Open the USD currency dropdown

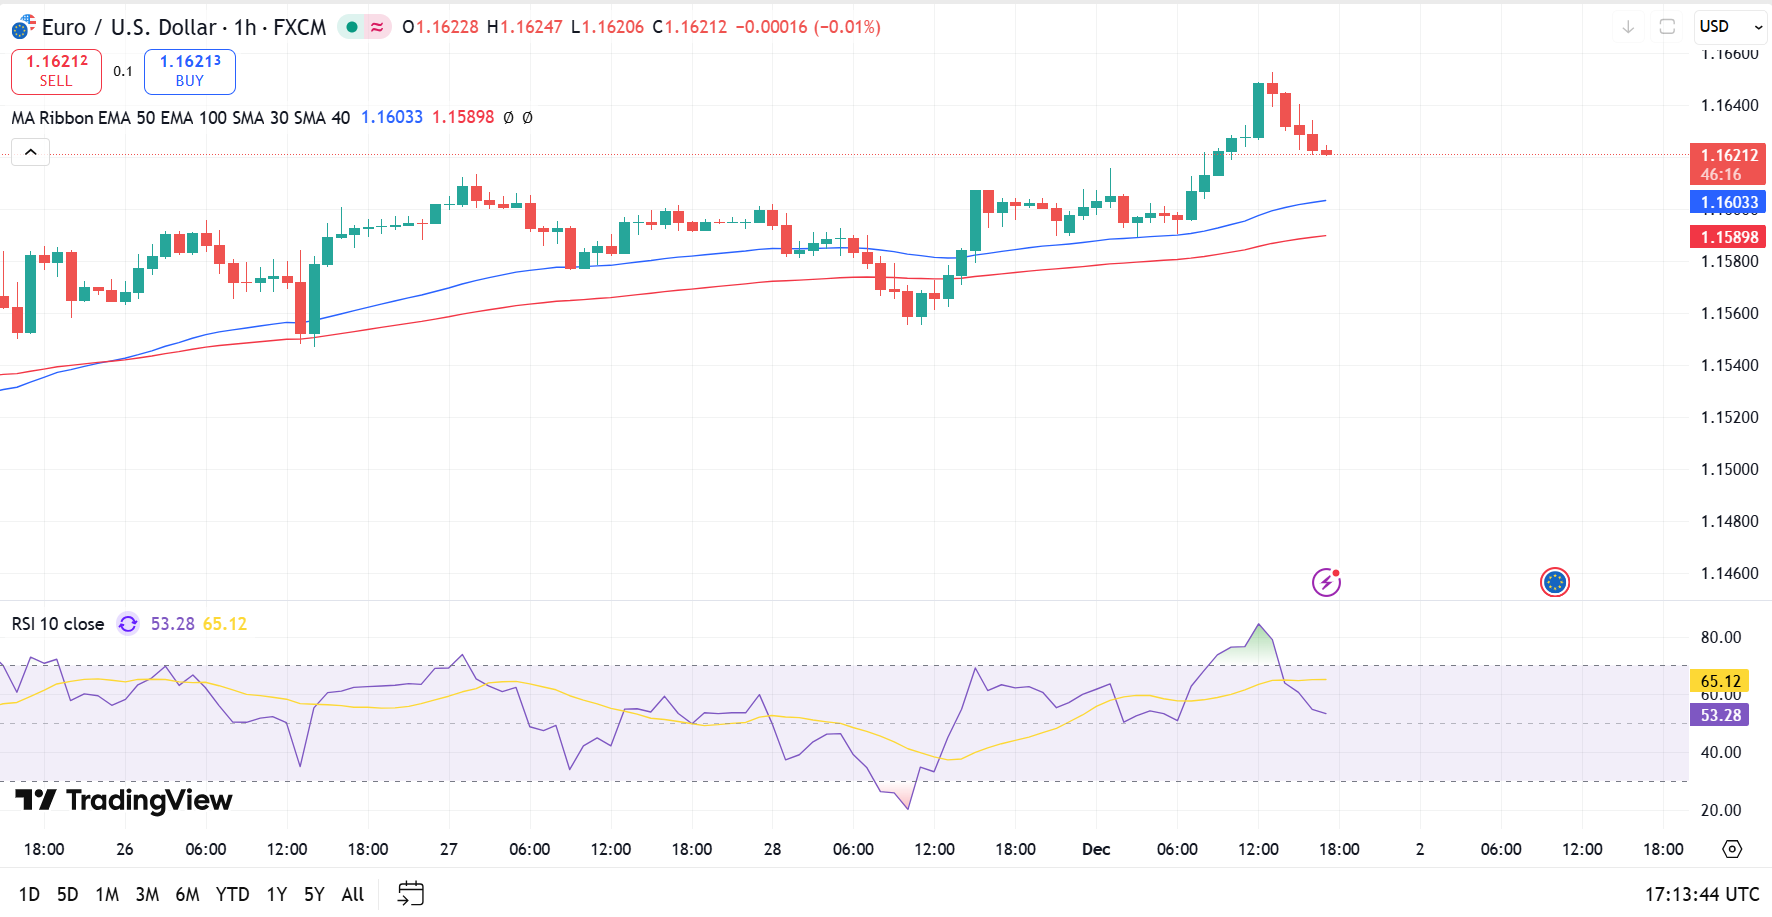pyautogui.click(x=1731, y=27)
